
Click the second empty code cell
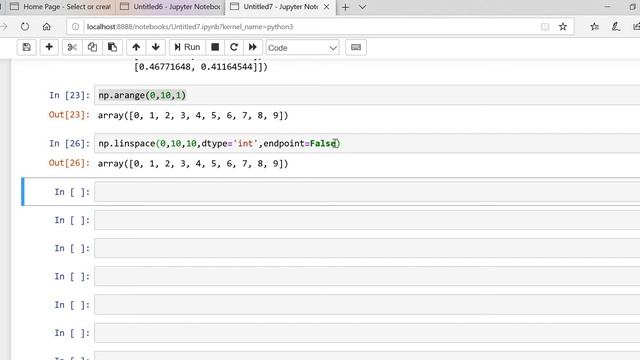point(367,220)
